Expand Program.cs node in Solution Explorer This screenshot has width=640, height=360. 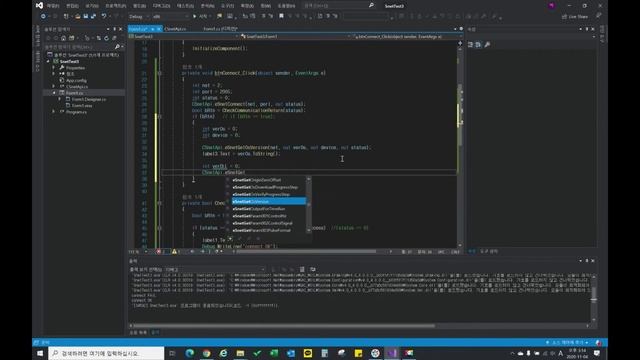coord(53,111)
